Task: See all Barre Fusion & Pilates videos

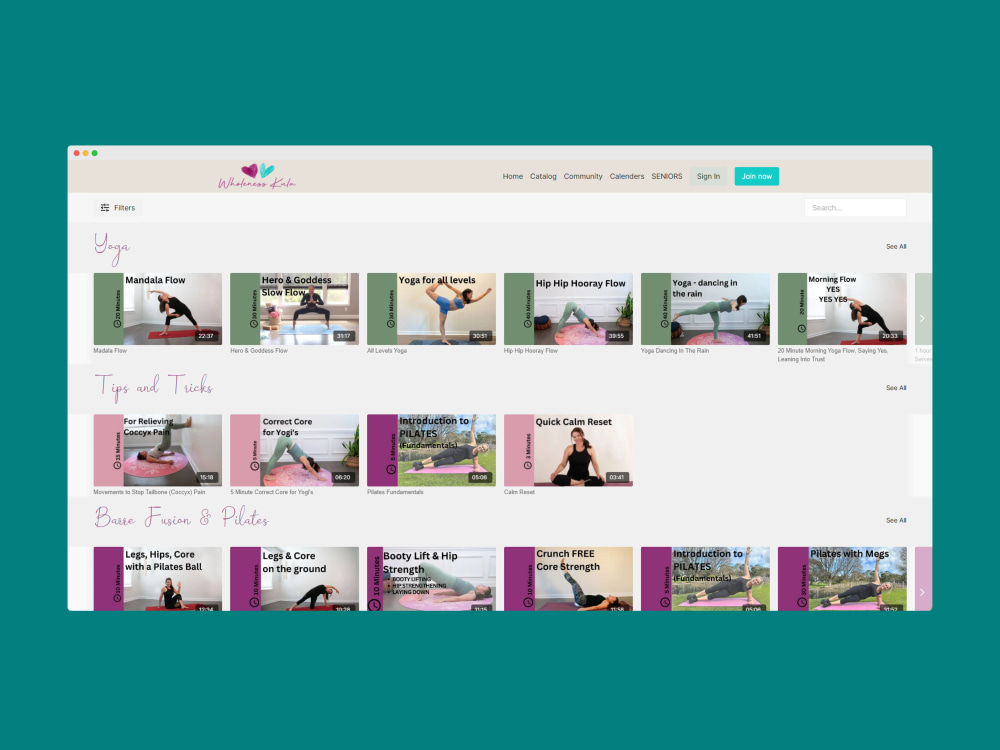Action: point(895,520)
